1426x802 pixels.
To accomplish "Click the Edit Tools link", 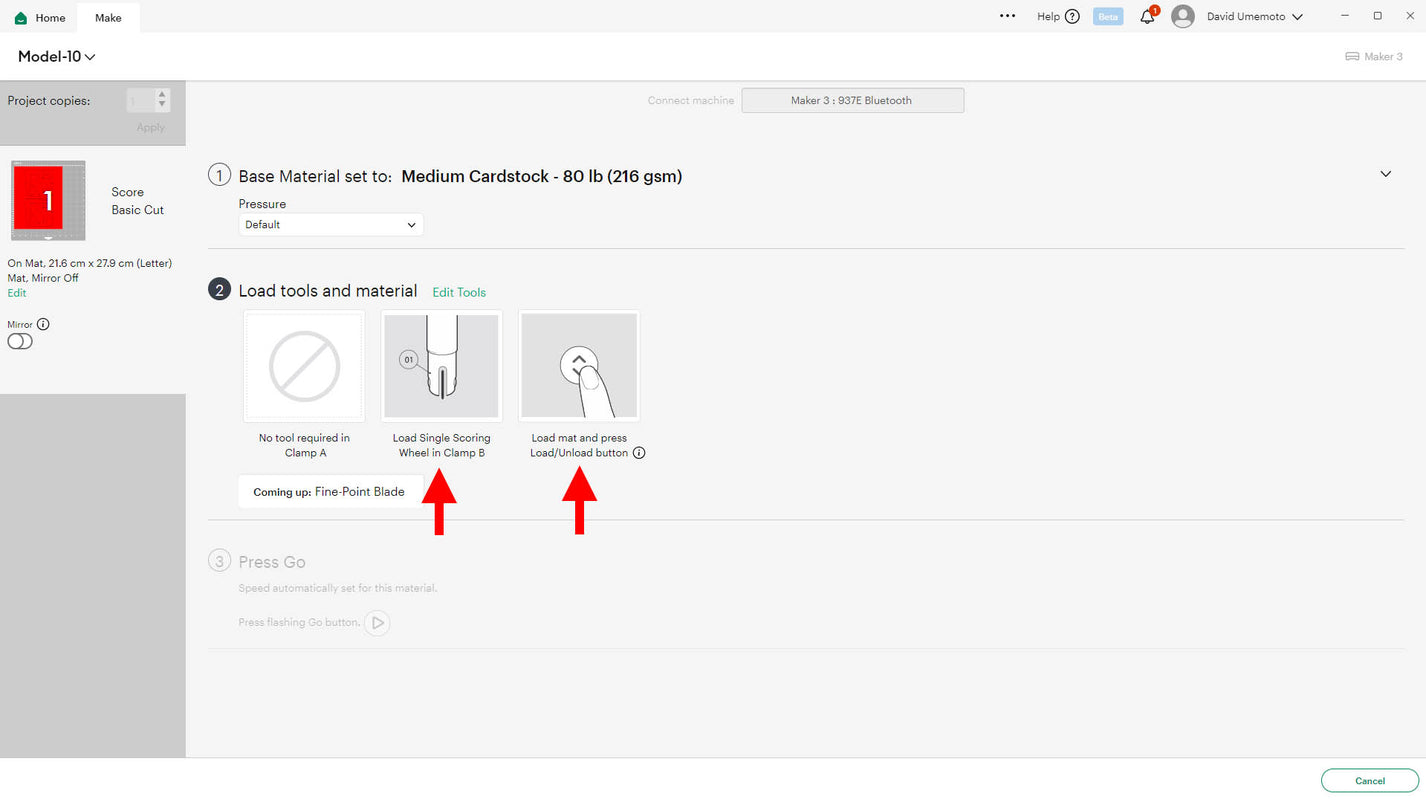I will (459, 292).
